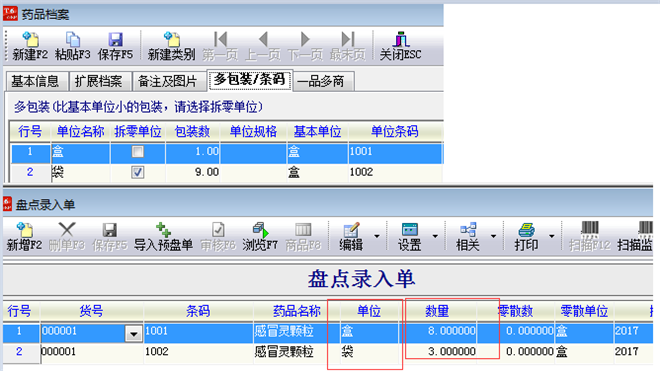Image resolution: width=660 pixels, height=371 pixels.
Task: Save the drug record with 保存F5
Action: click(115, 45)
